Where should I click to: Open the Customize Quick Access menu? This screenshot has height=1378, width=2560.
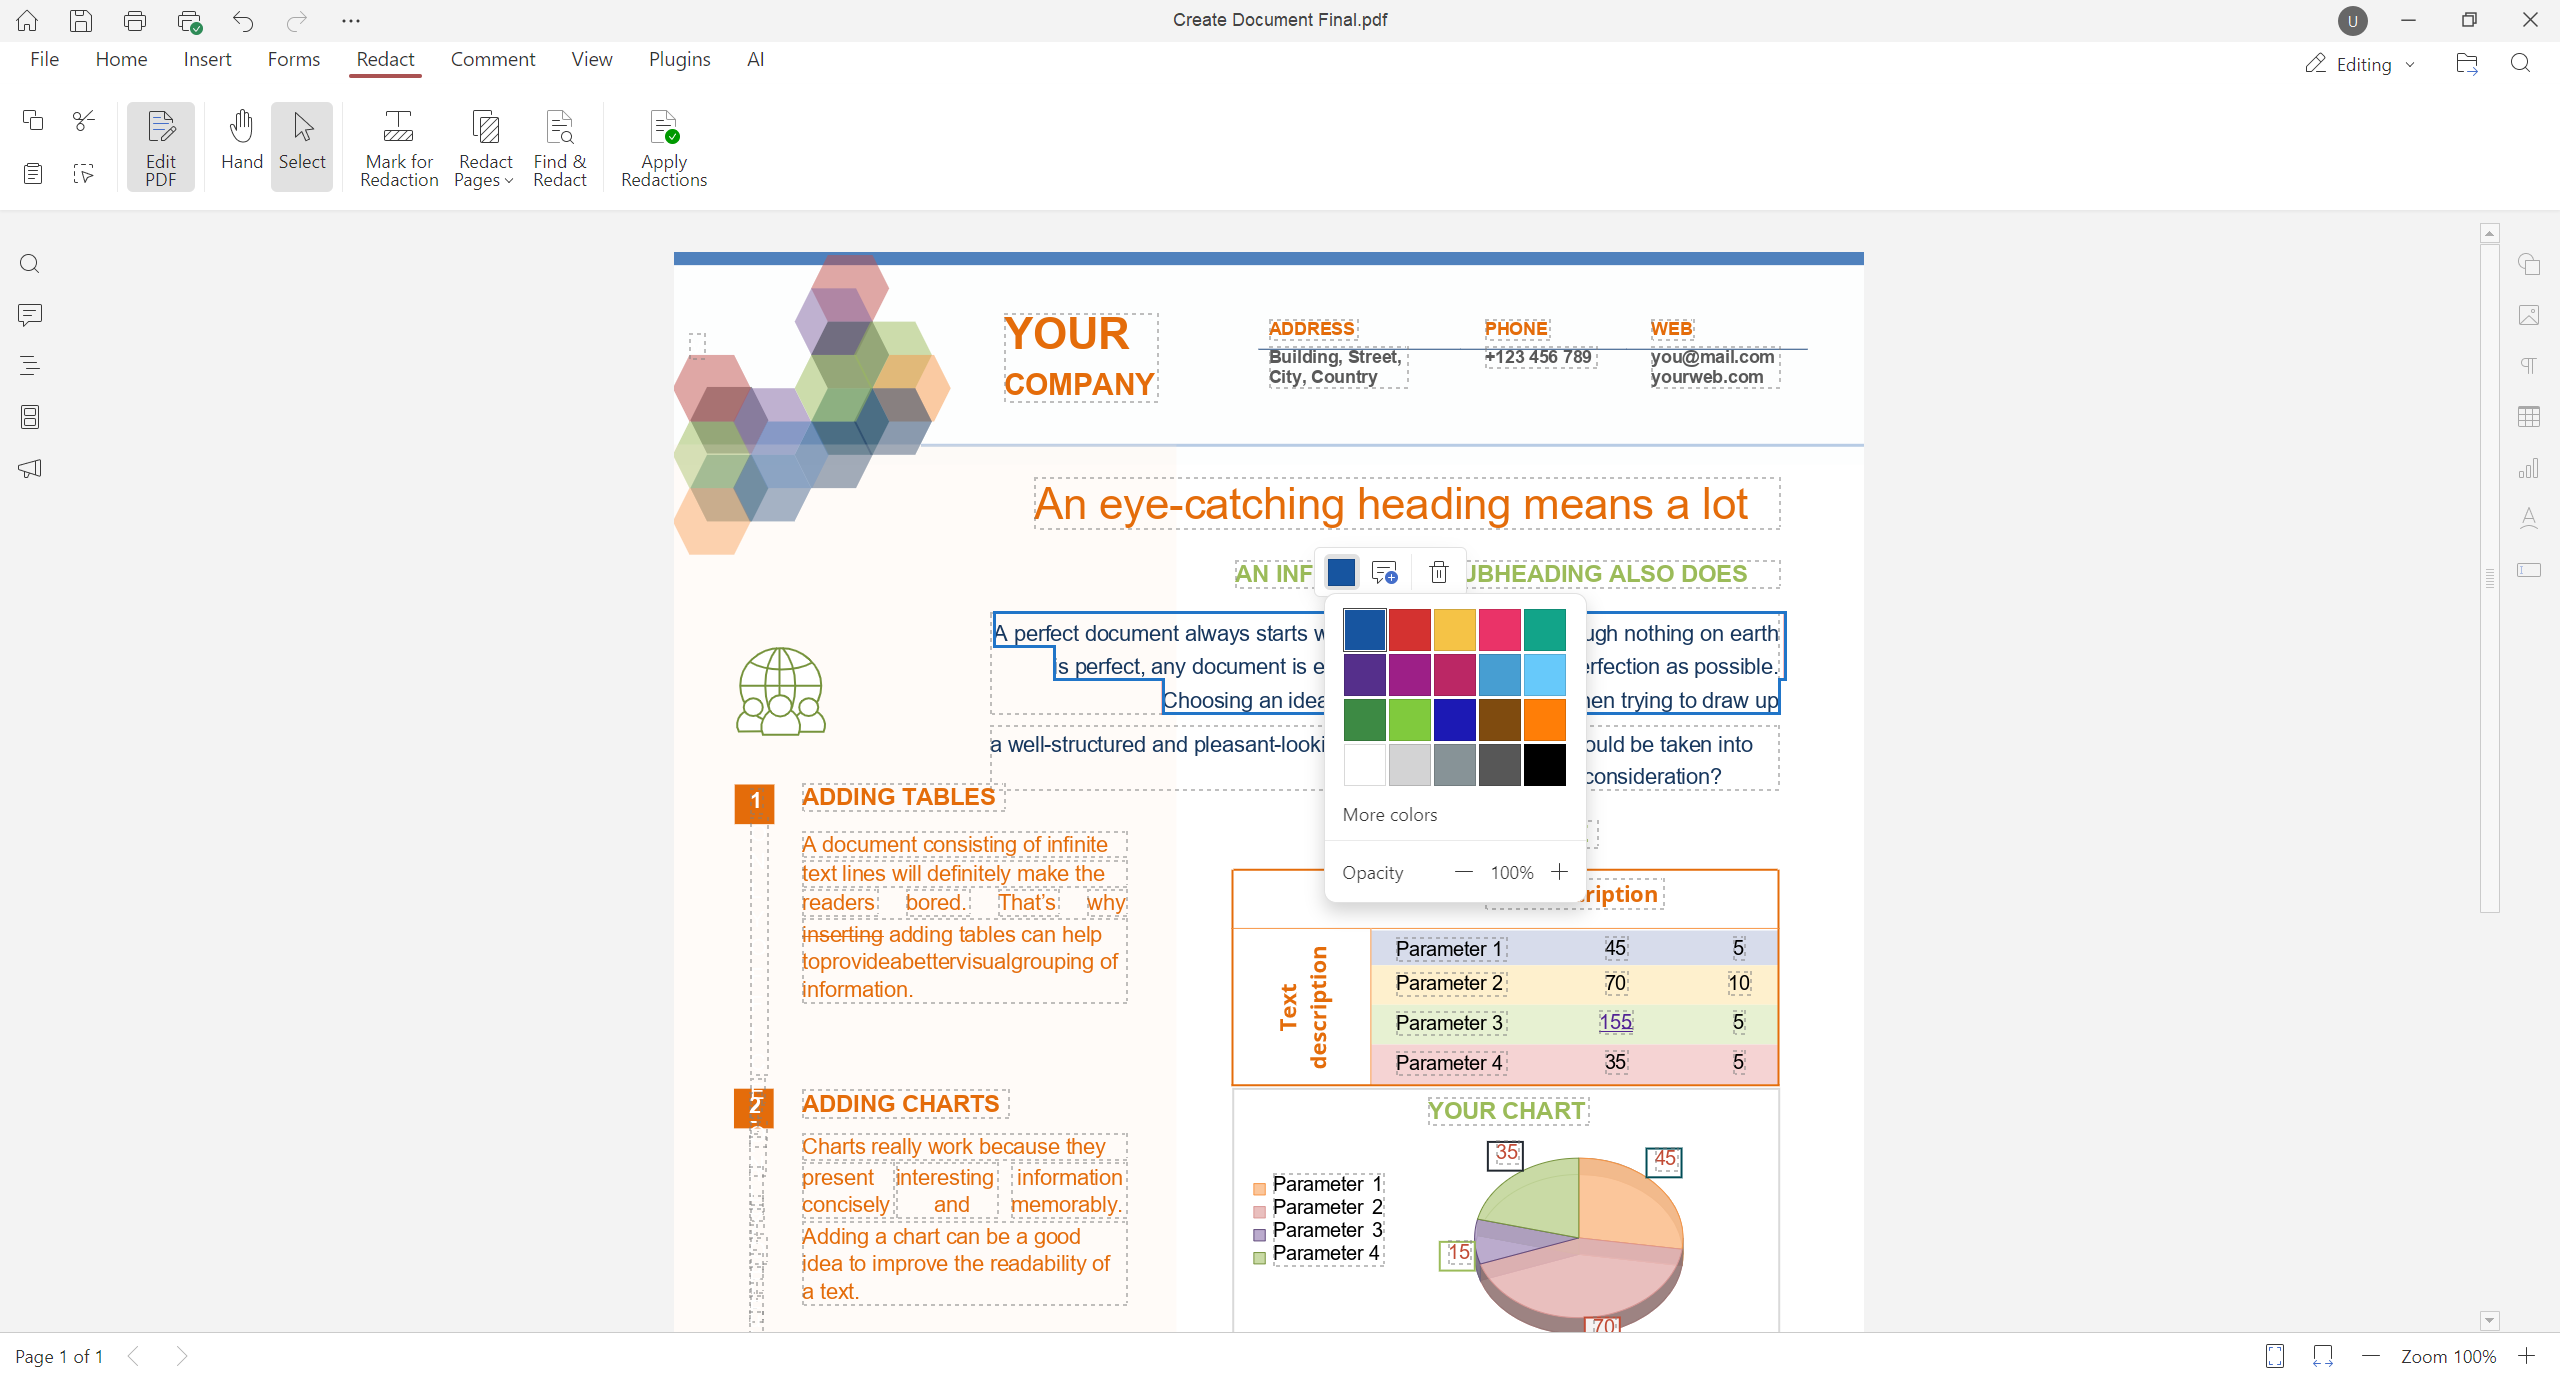click(x=349, y=20)
